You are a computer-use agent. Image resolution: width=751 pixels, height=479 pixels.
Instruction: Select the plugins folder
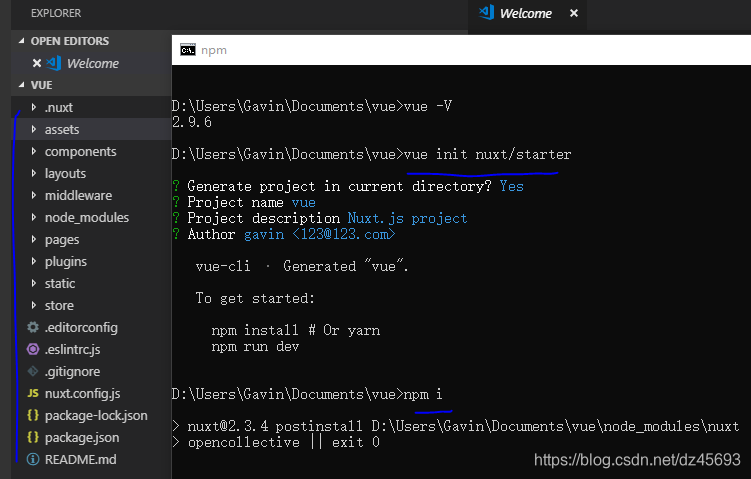(91, 262)
